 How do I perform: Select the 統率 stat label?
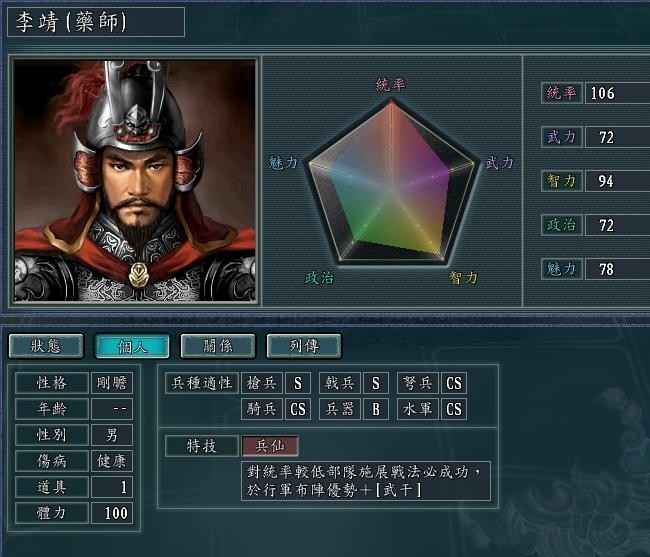coord(562,93)
